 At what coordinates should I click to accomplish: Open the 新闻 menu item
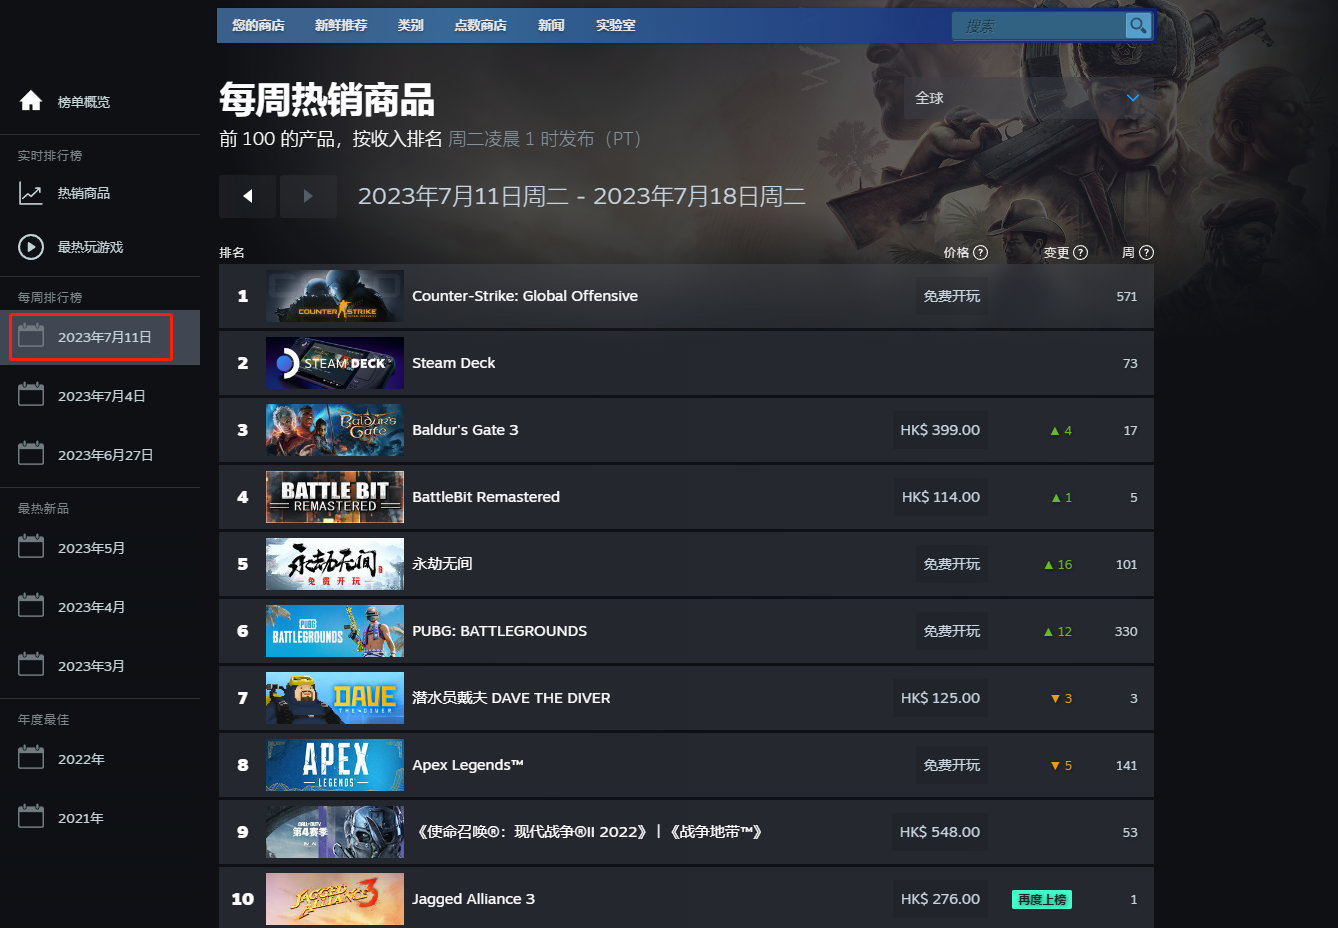point(551,26)
